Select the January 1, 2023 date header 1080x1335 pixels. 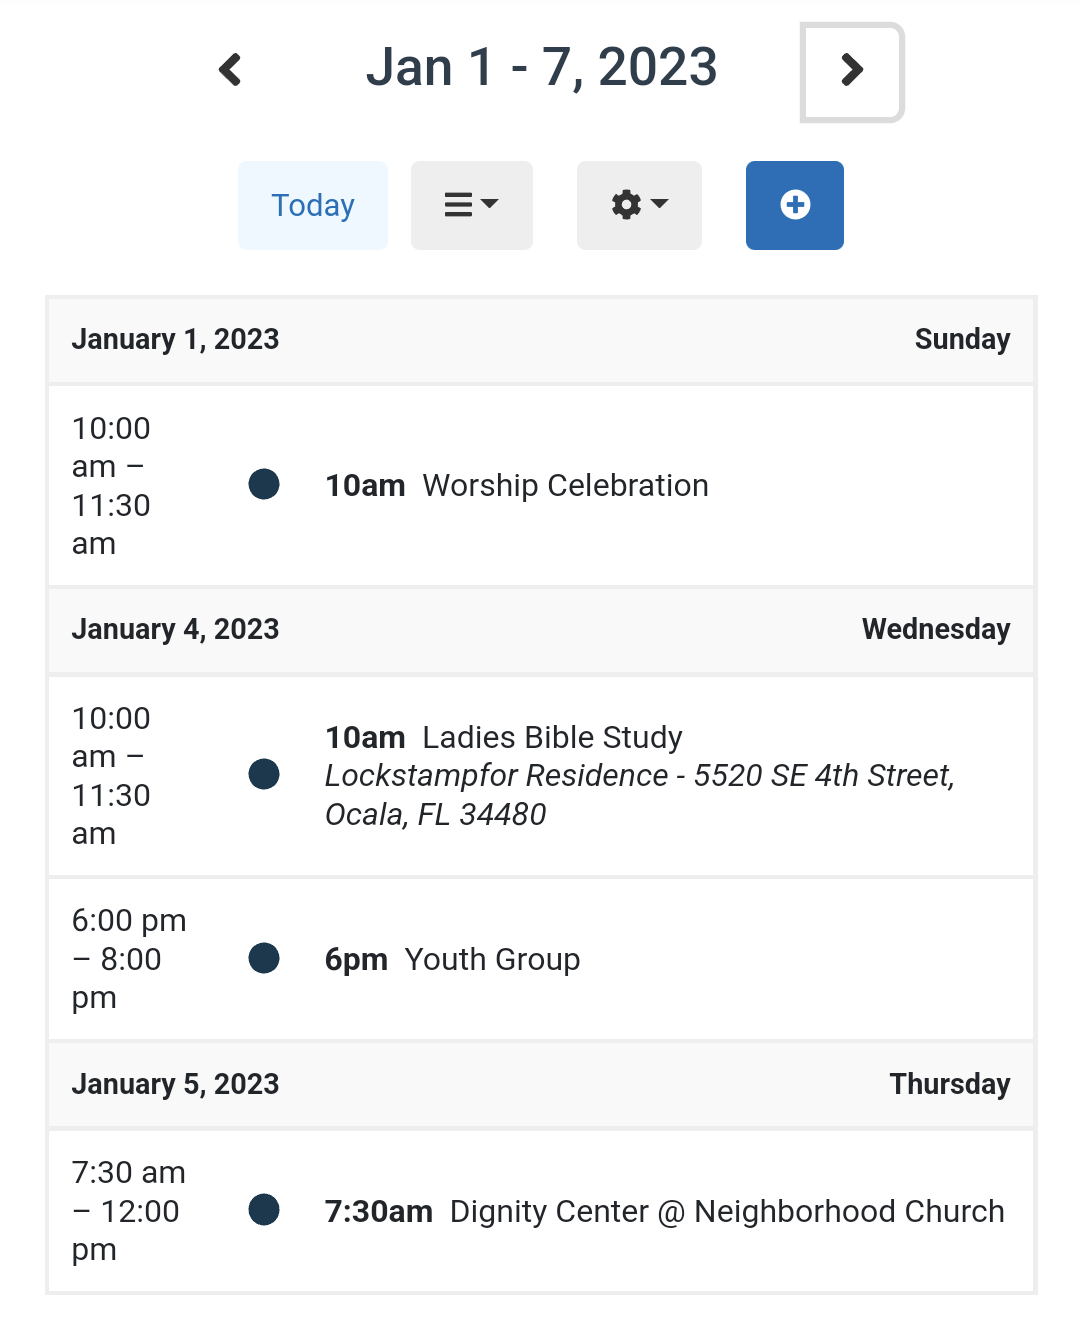click(x=176, y=340)
